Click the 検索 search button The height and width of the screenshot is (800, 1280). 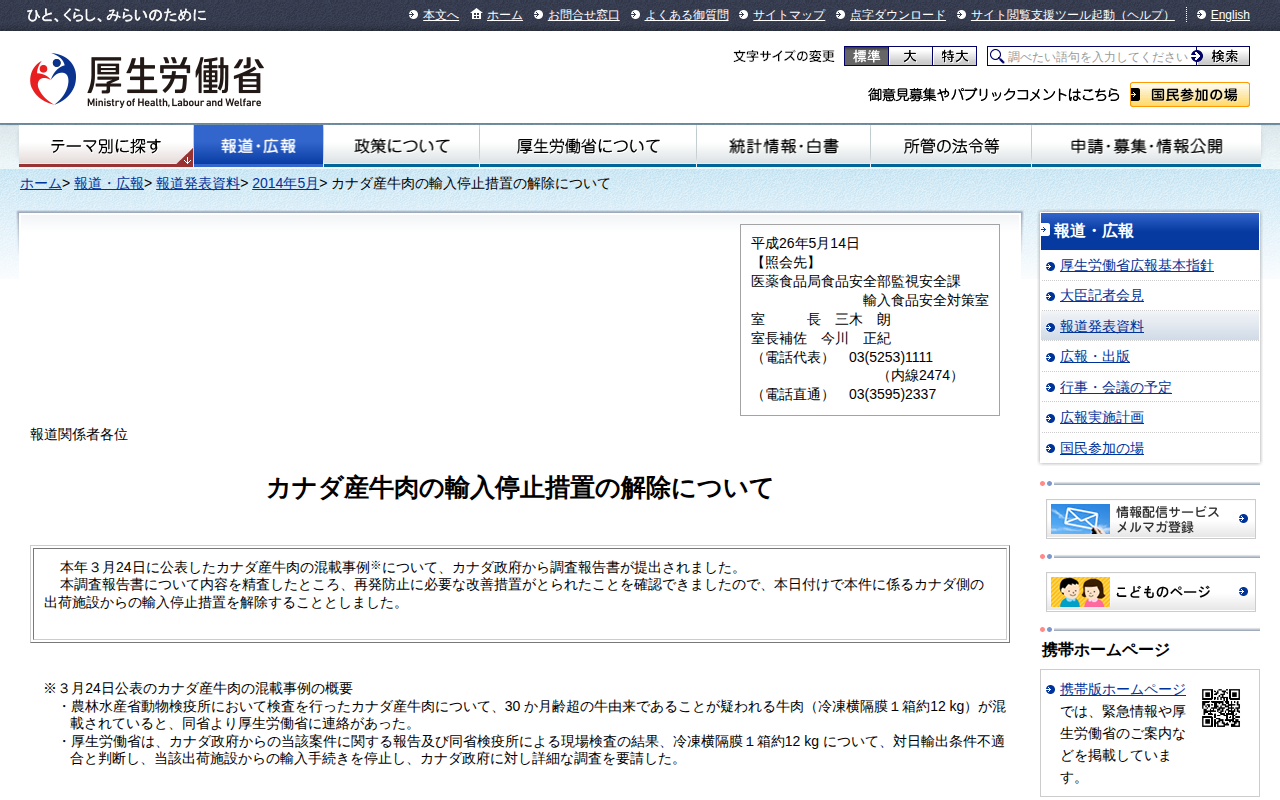(x=1224, y=56)
